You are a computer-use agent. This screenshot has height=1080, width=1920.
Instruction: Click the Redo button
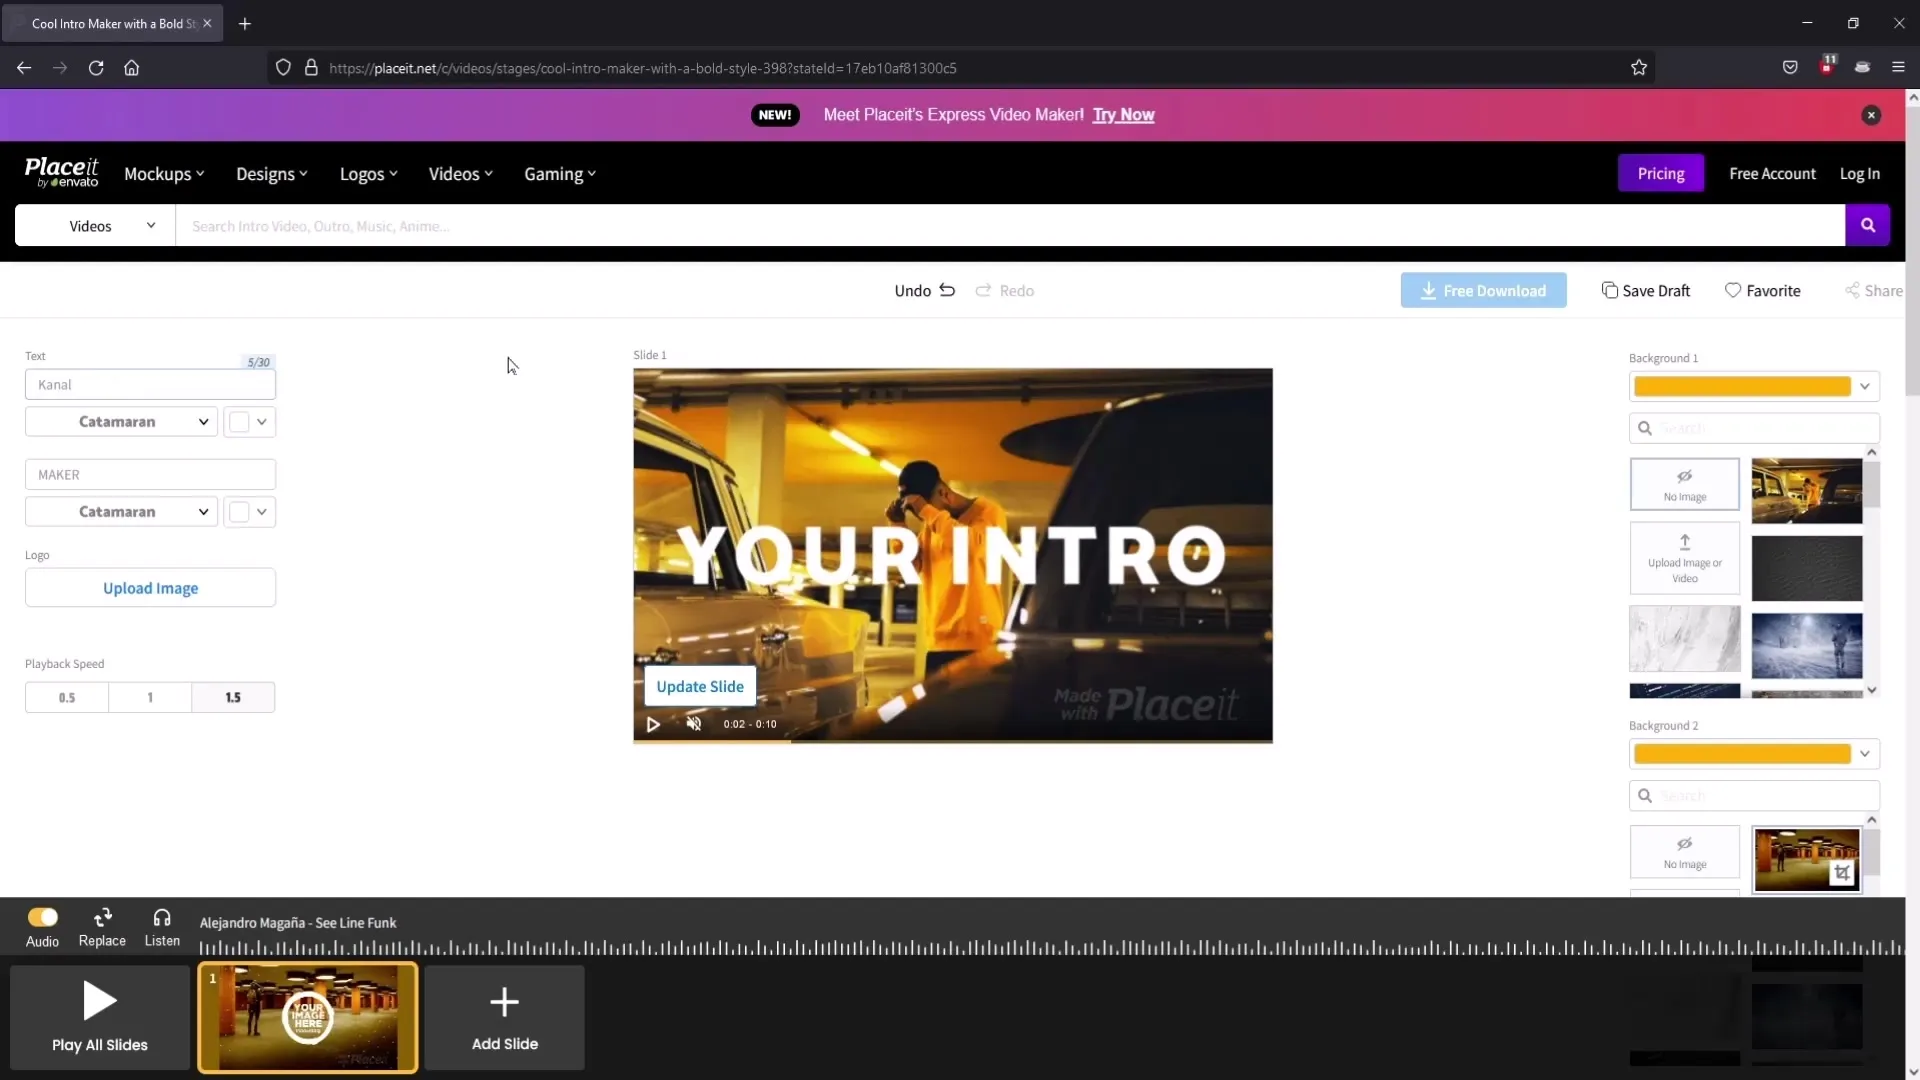1005,290
